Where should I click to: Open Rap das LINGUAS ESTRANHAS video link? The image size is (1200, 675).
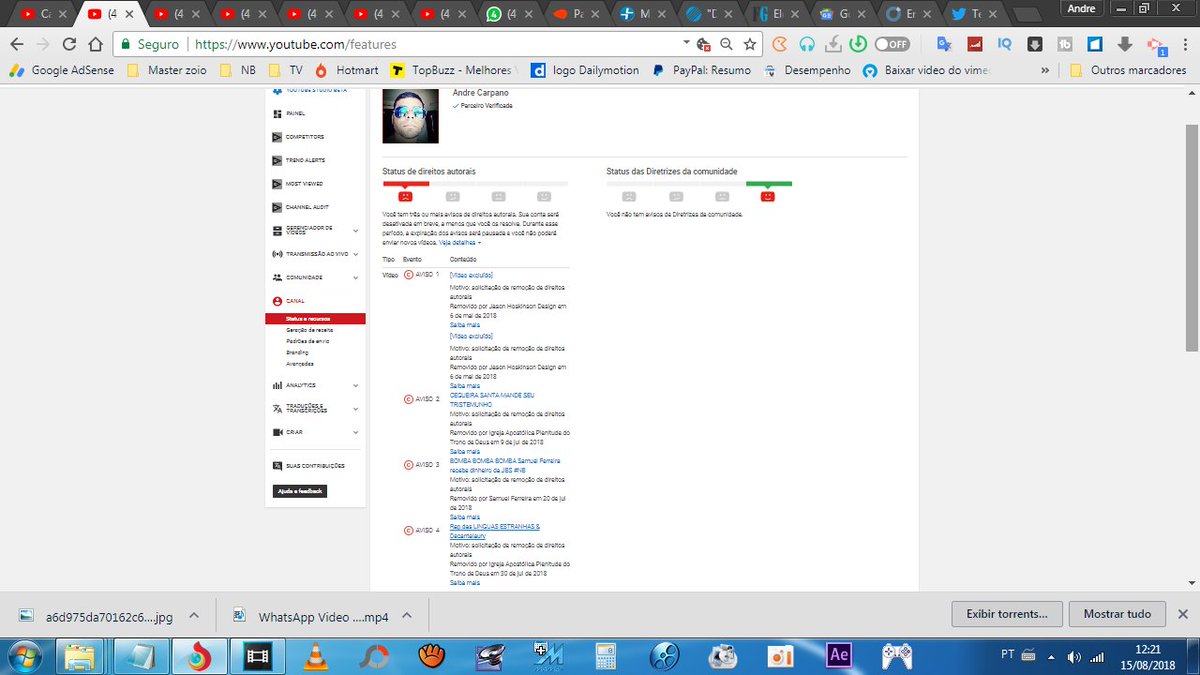pyautogui.click(x=495, y=530)
